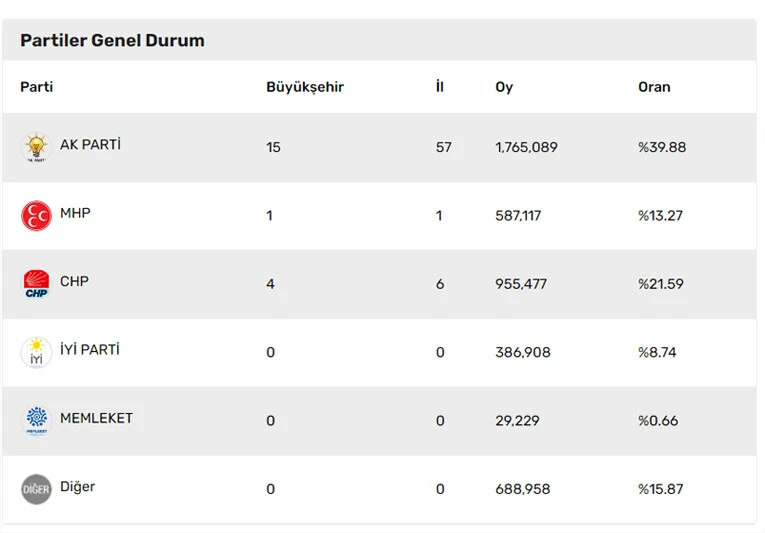Image resolution: width=765 pixels, height=533 pixels.
Task: Click the CHP party logo
Action: tap(36, 284)
